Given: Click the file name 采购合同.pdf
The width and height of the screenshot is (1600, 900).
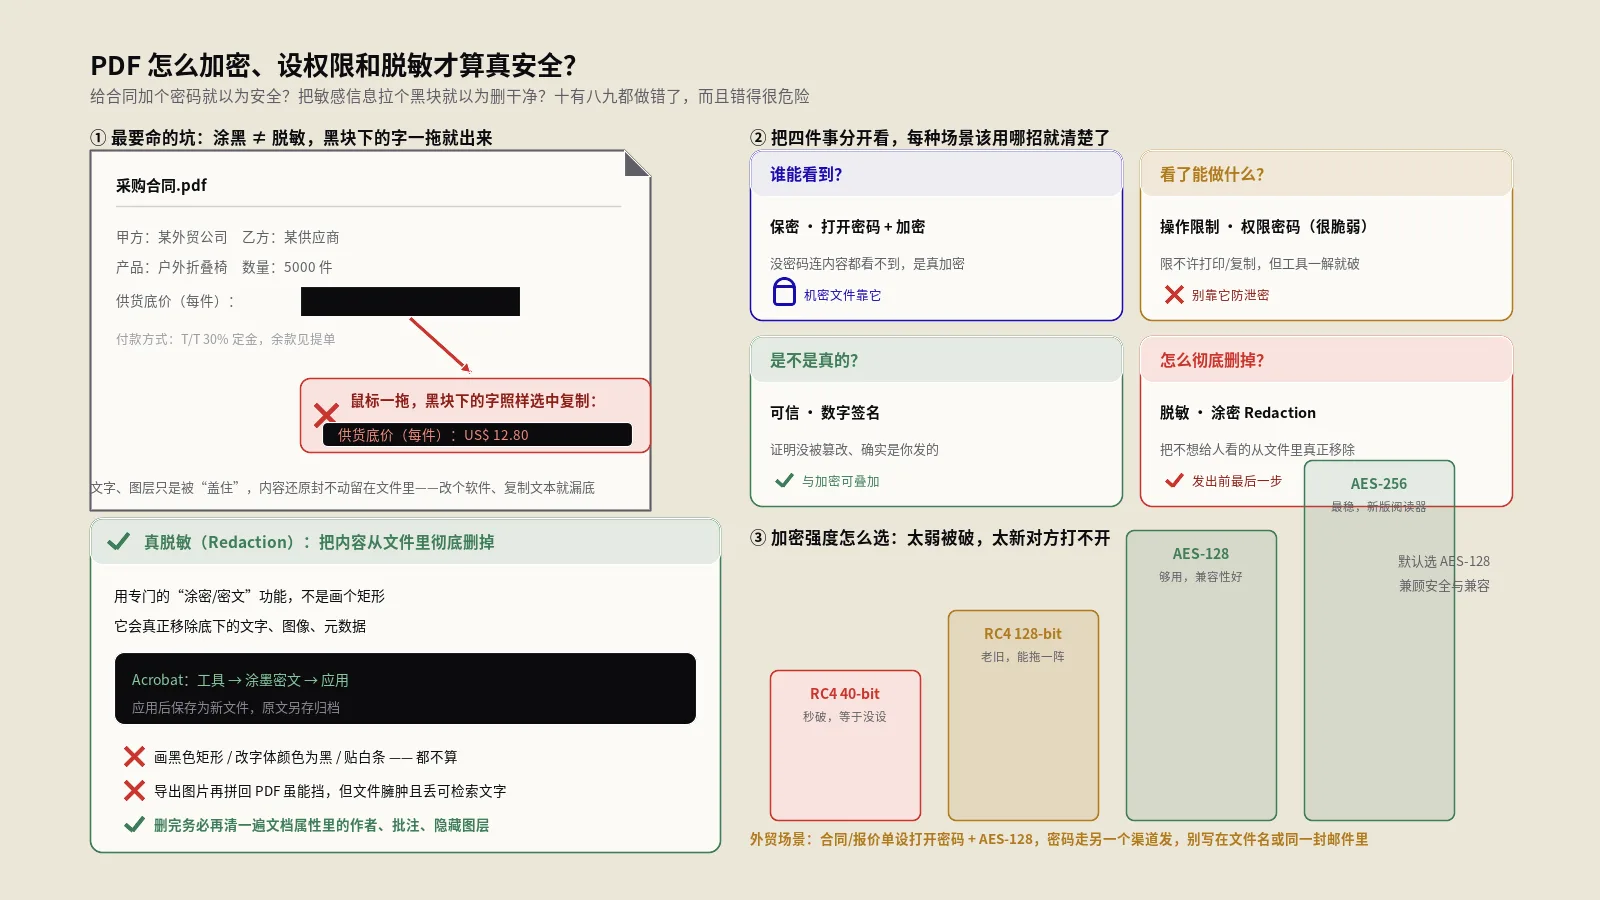Looking at the screenshot, I should 161,185.
